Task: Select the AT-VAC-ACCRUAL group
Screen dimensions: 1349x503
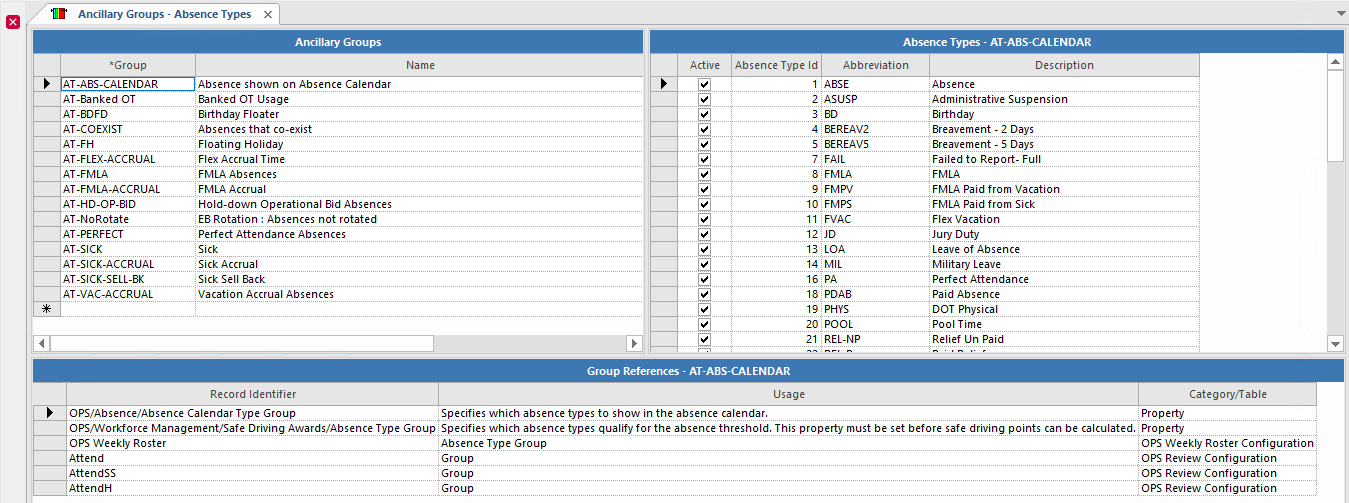Action: click(128, 294)
